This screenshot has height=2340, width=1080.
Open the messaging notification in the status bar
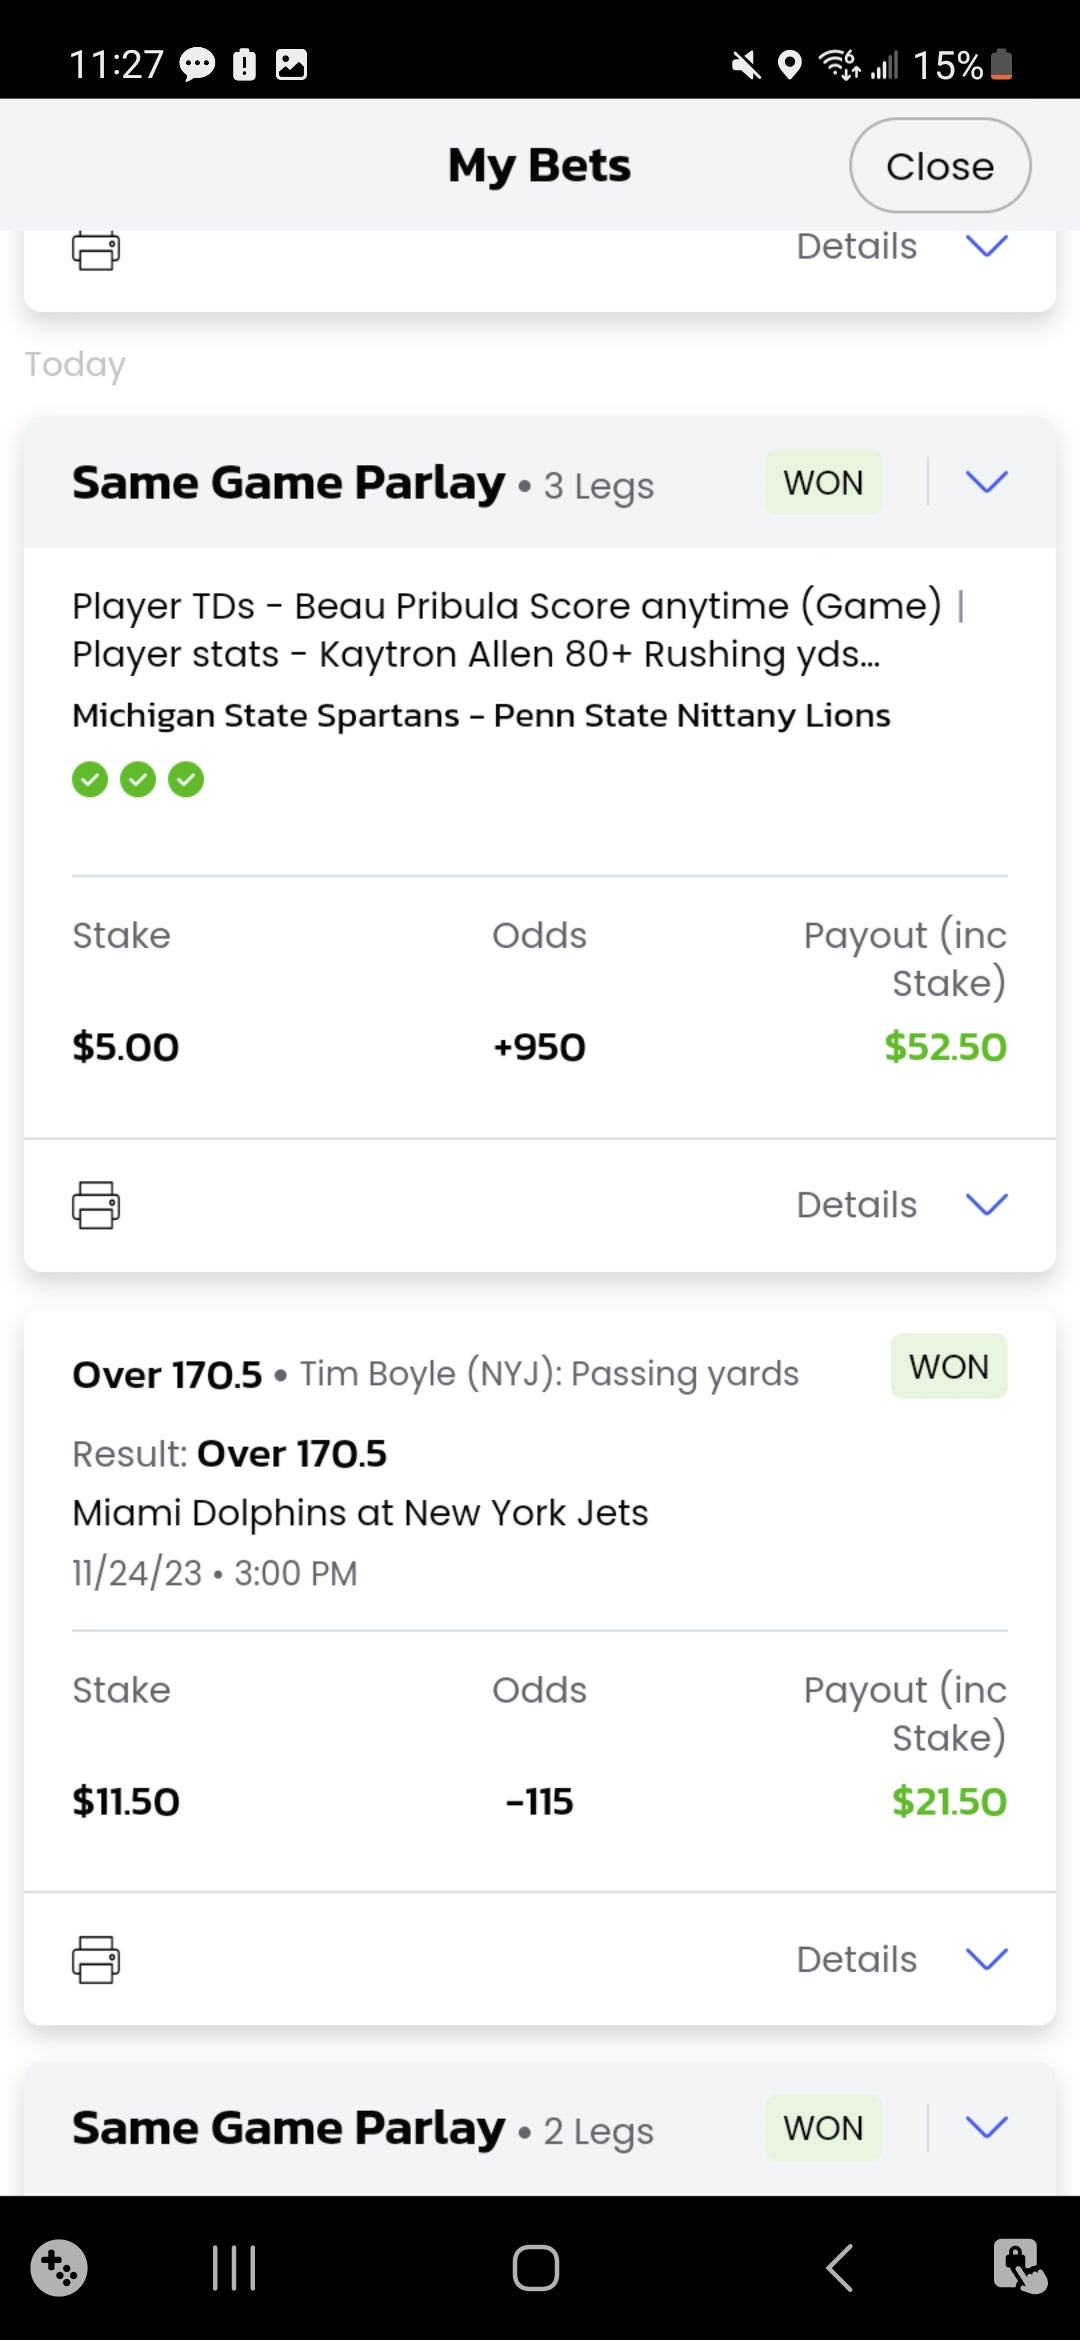pos(197,65)
